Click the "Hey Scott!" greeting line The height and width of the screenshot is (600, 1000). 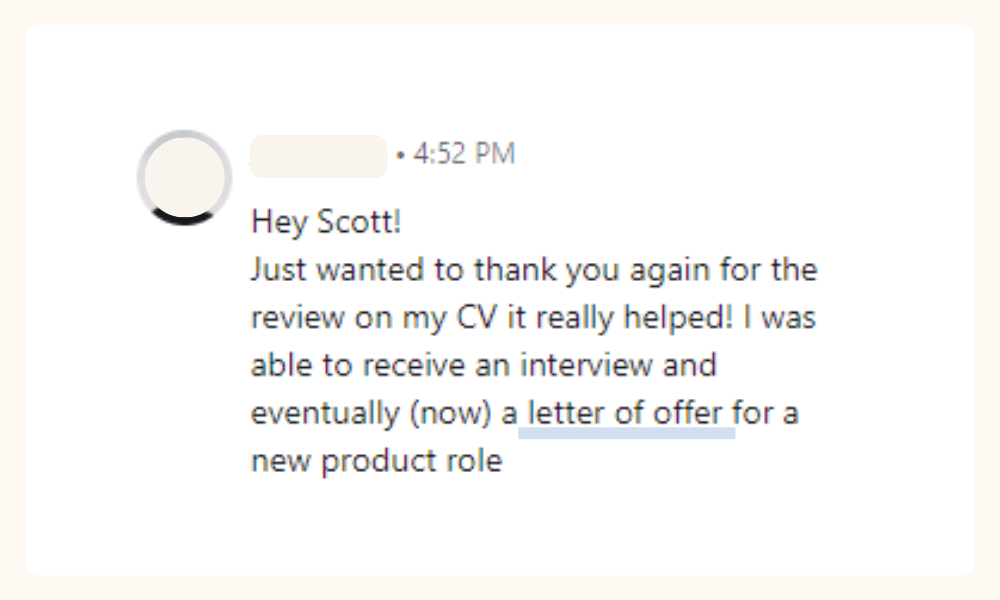pyautogui.click(x=326, y=222)
